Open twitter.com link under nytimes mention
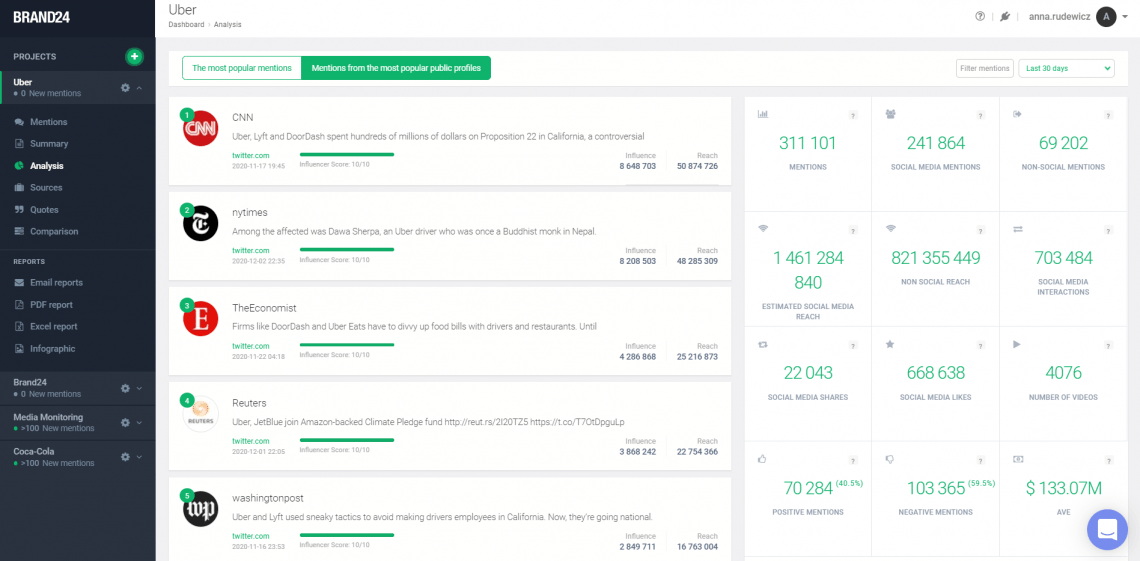The image size is (1140, 561). [x=251, y=251]
